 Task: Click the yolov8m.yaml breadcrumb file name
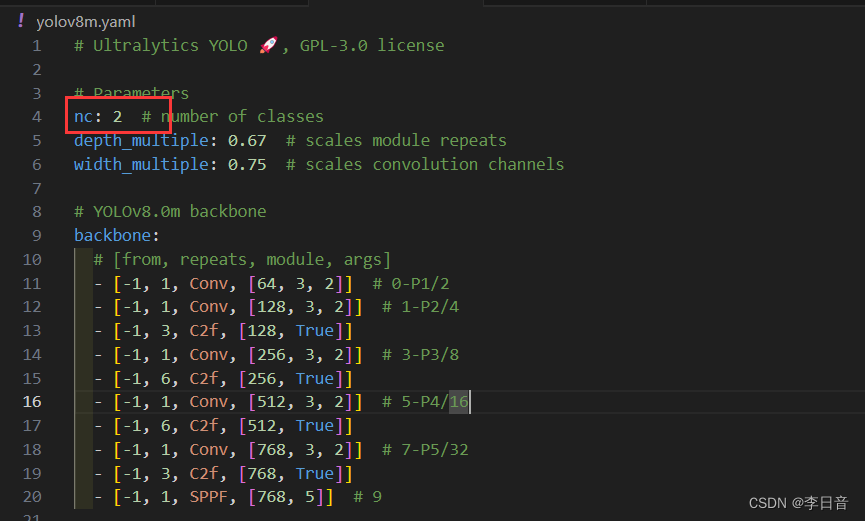pyautogui.click(x=86, y=22)
